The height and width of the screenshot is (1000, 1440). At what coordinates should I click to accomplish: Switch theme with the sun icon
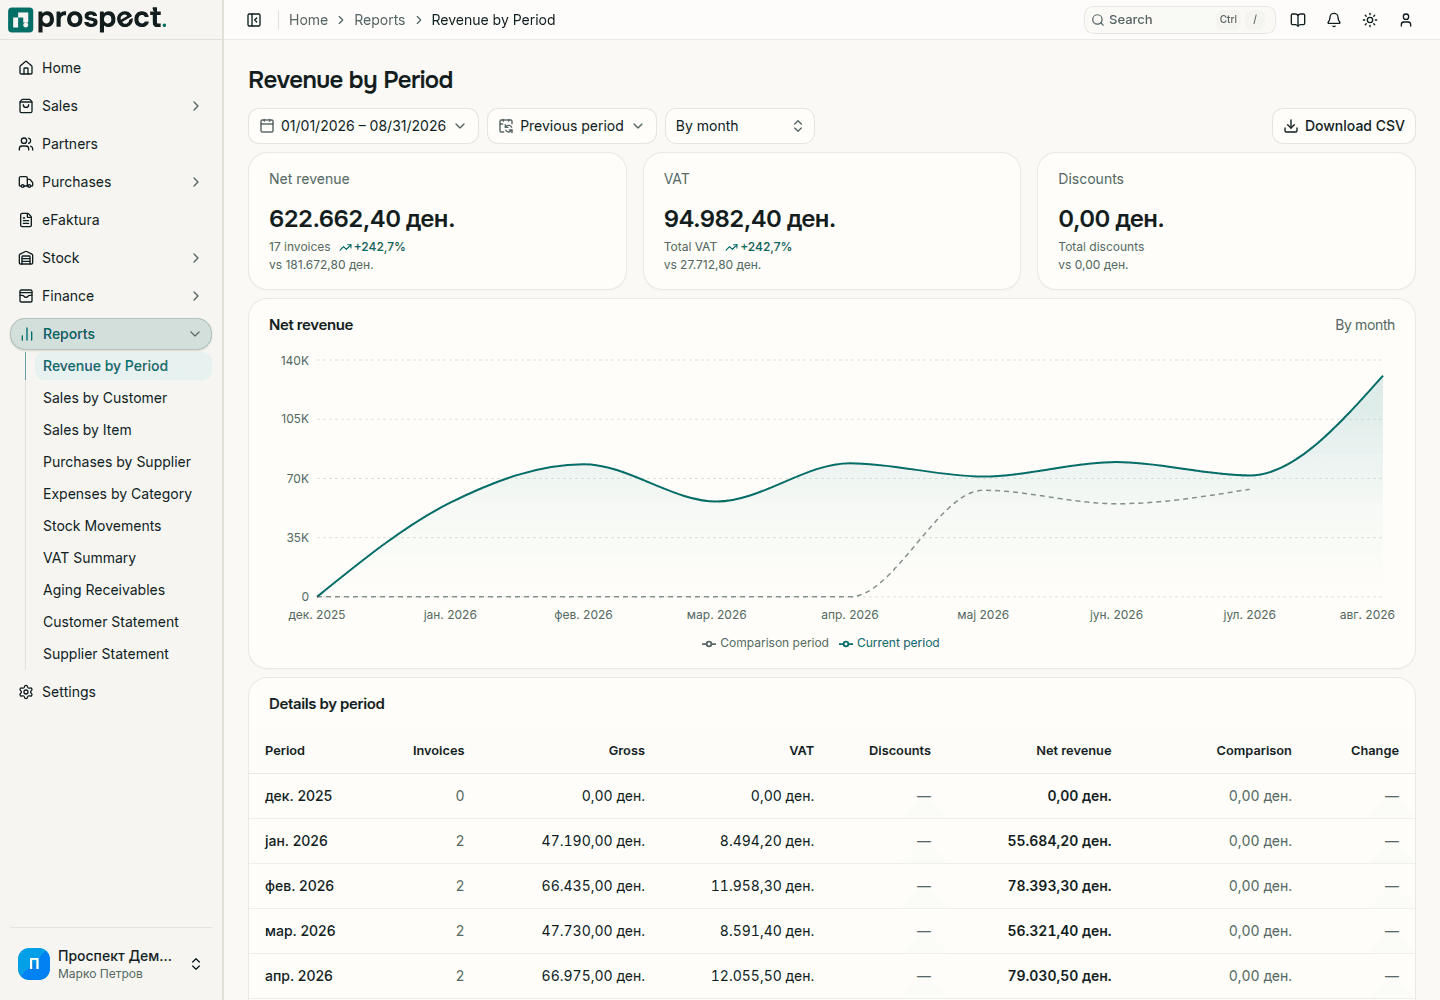click(x=1370, y=20)
